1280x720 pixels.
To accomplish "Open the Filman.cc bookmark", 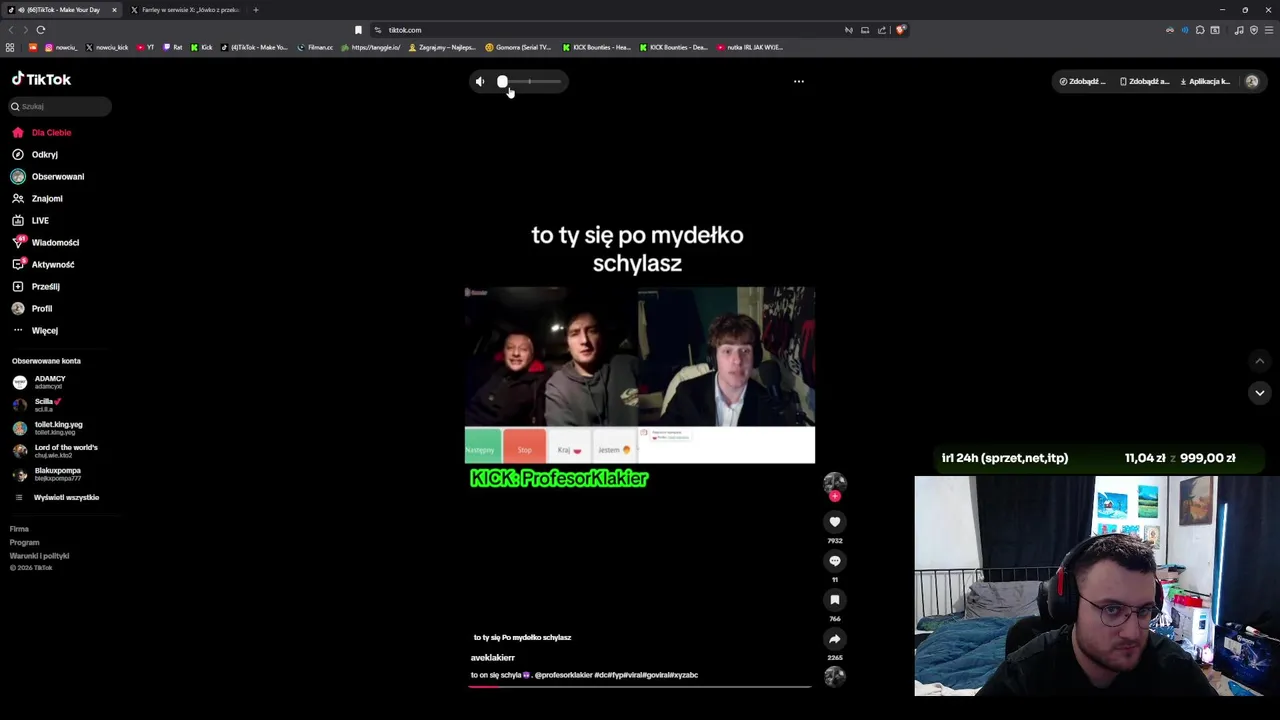I will pos(315,47).
